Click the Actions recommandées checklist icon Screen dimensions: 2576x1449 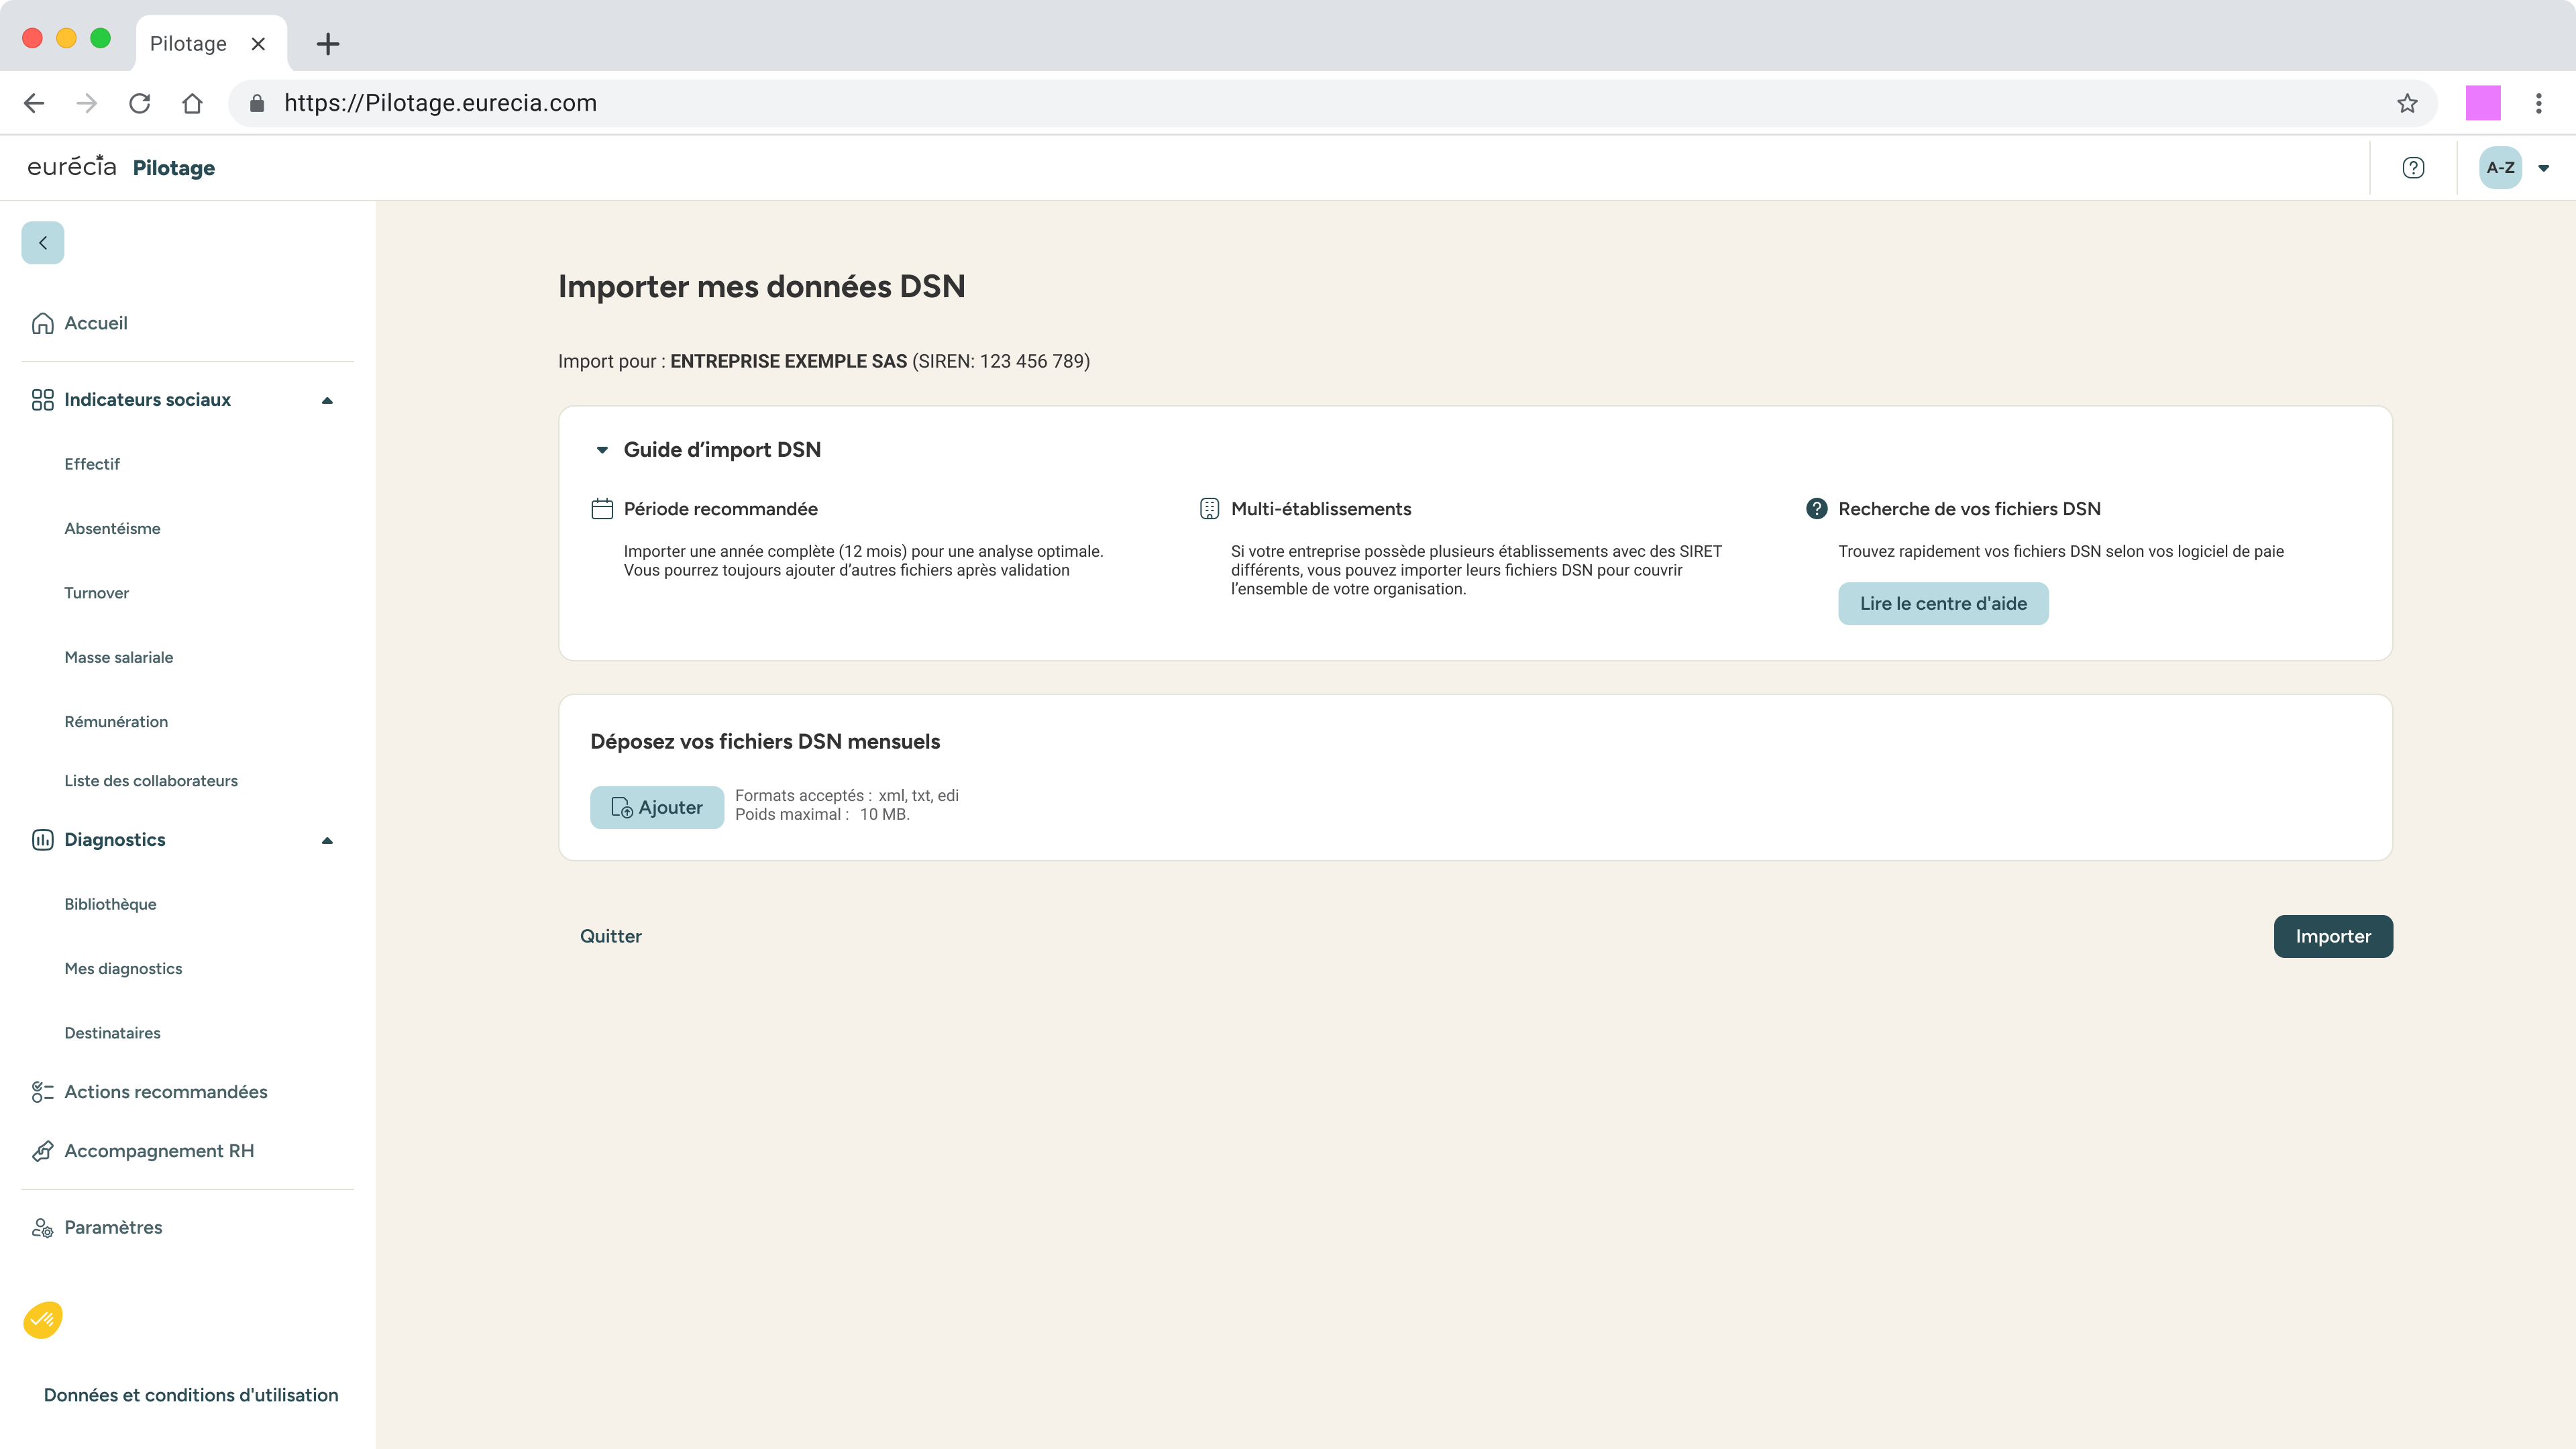pos(42,1092)
